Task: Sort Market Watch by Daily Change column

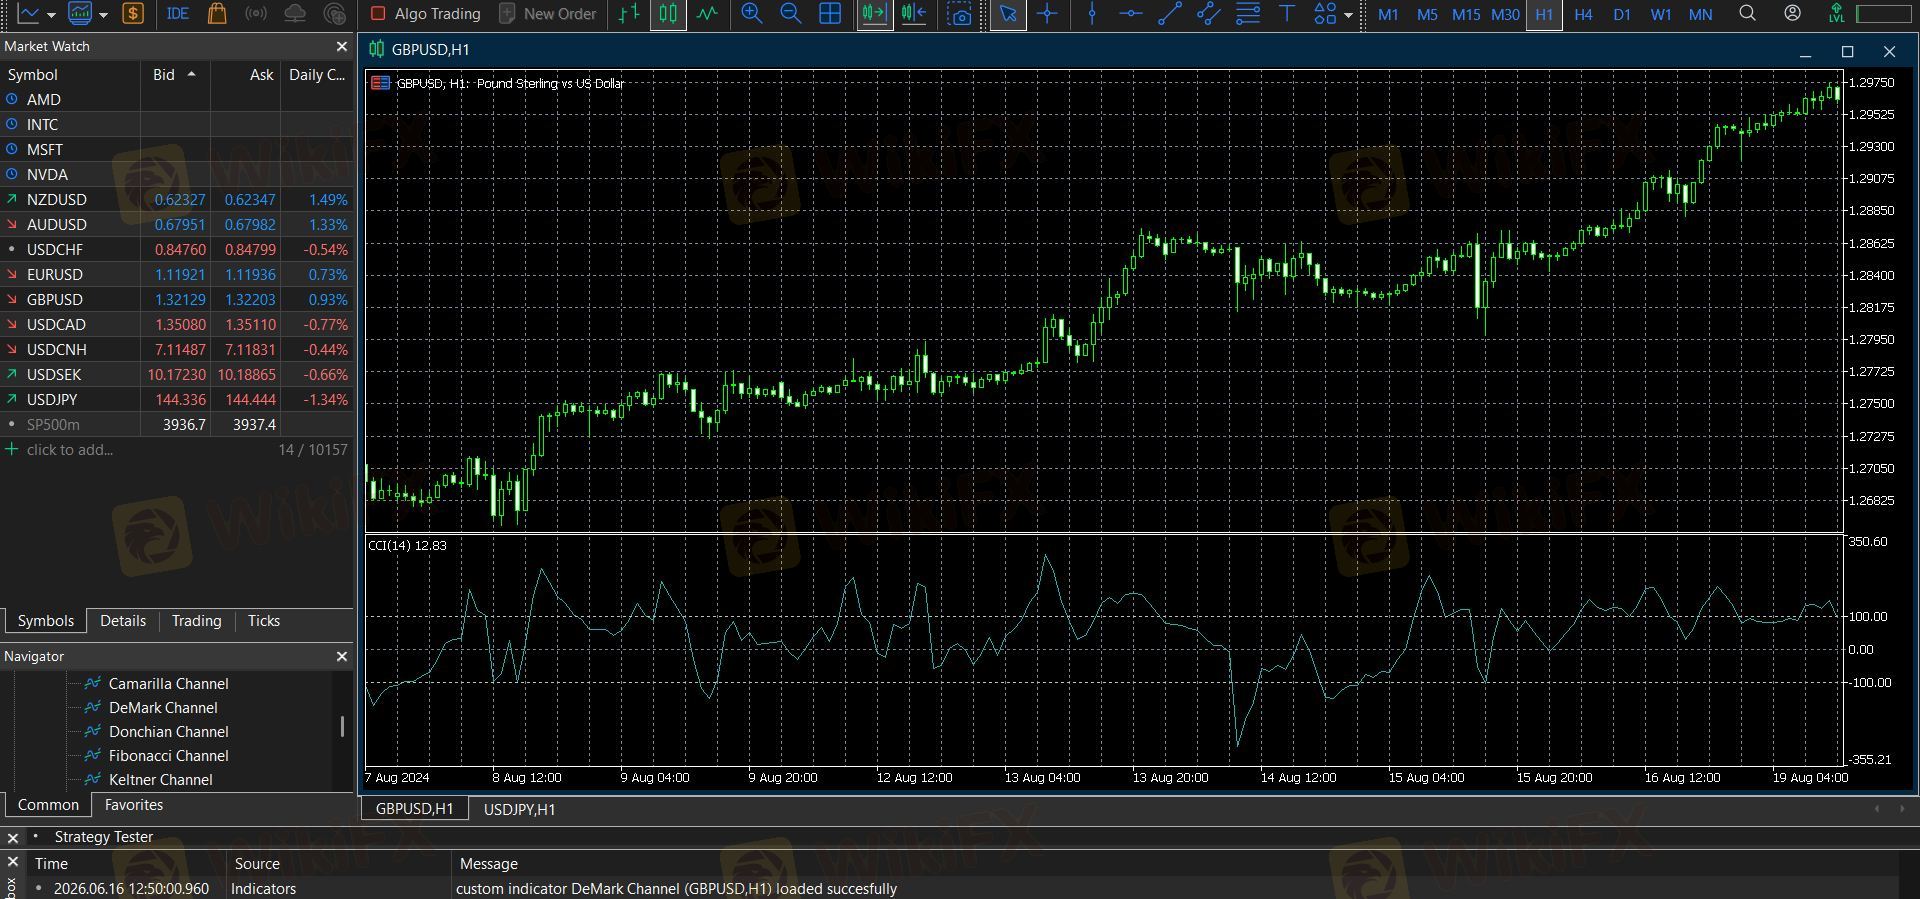Action: coord(317,74)
